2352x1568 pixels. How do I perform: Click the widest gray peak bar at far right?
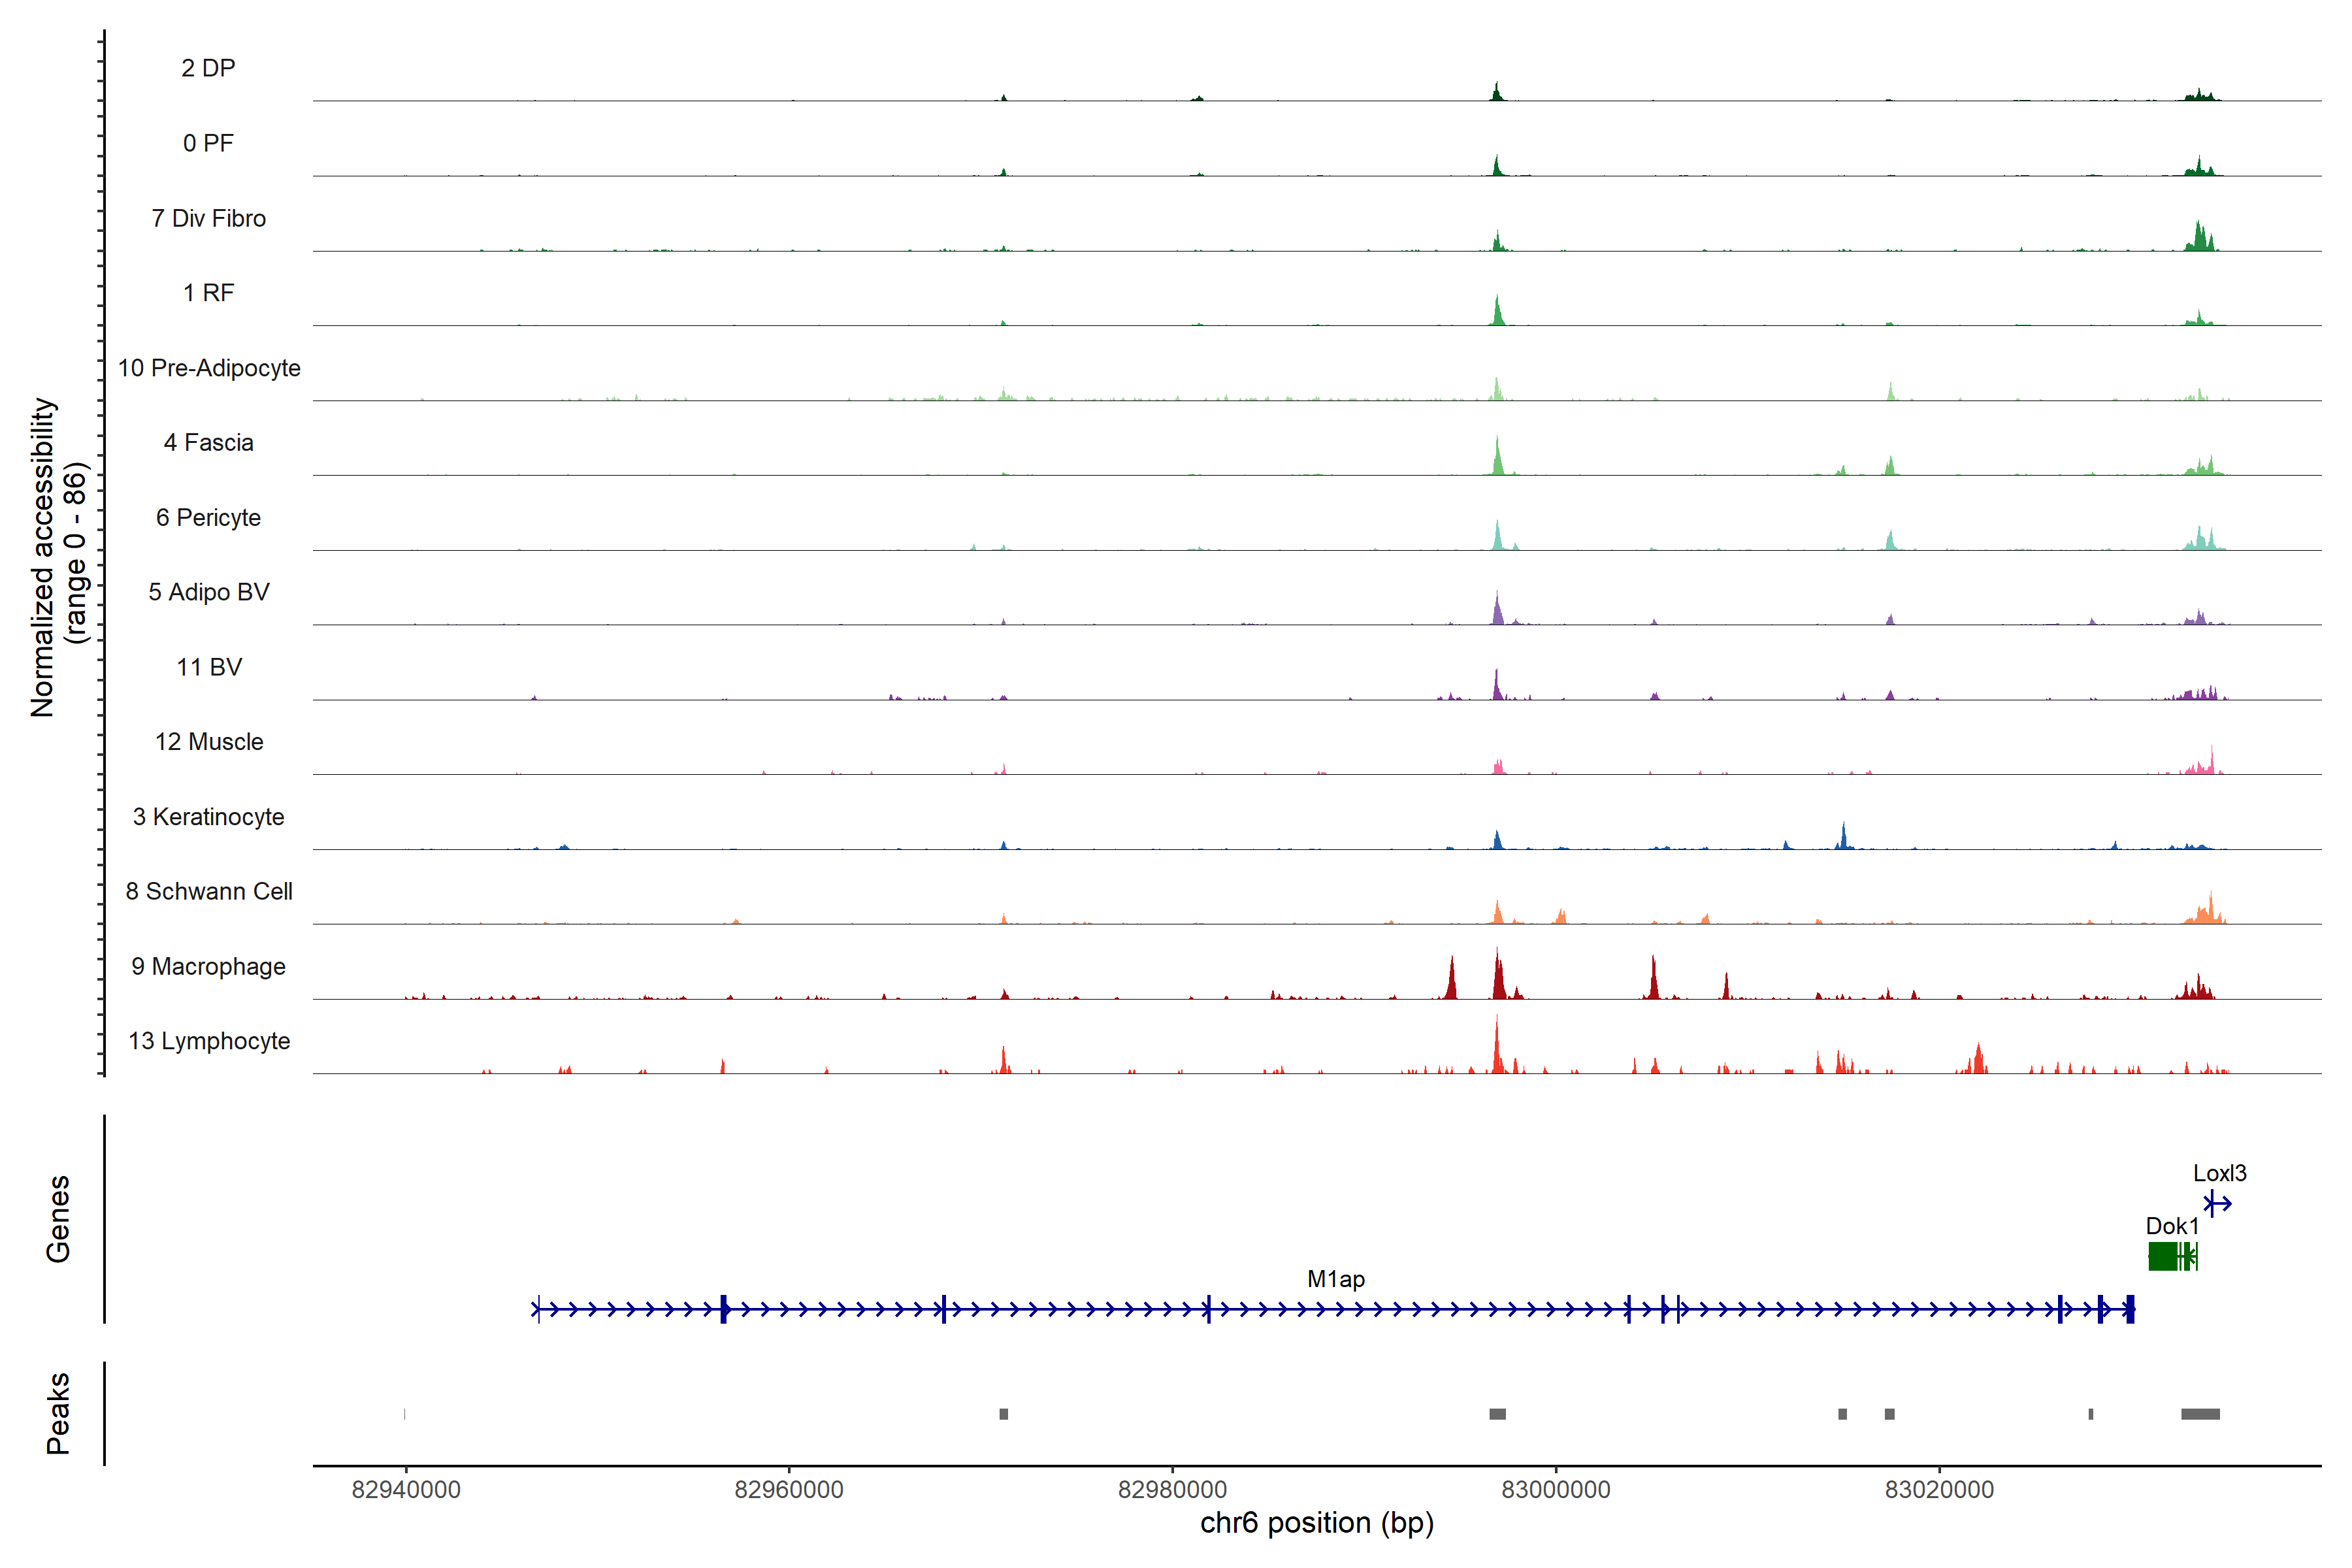2200,1414
